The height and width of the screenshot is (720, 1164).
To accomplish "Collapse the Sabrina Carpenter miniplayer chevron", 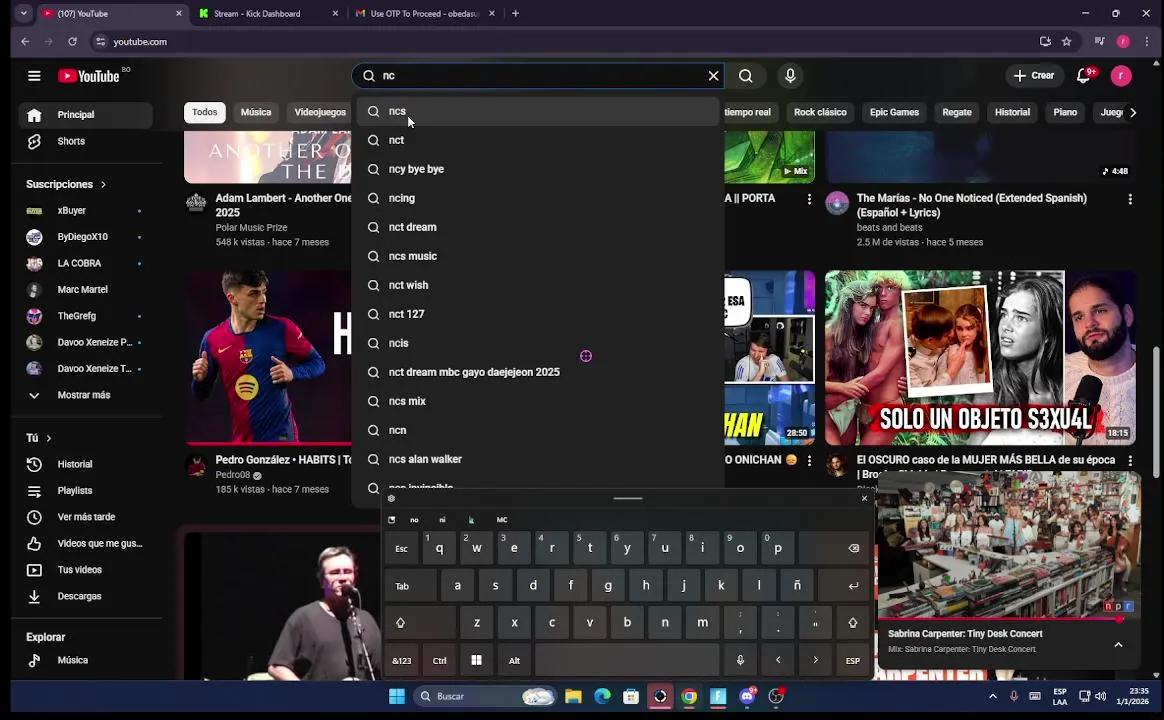I will [x=1118, y=644].
